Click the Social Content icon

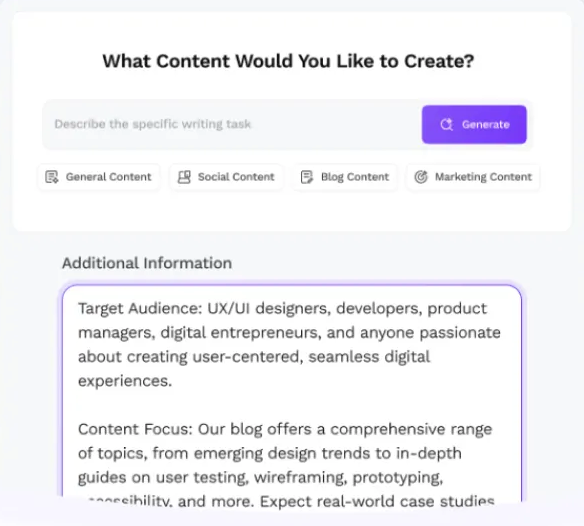click(x=184, y=177)
